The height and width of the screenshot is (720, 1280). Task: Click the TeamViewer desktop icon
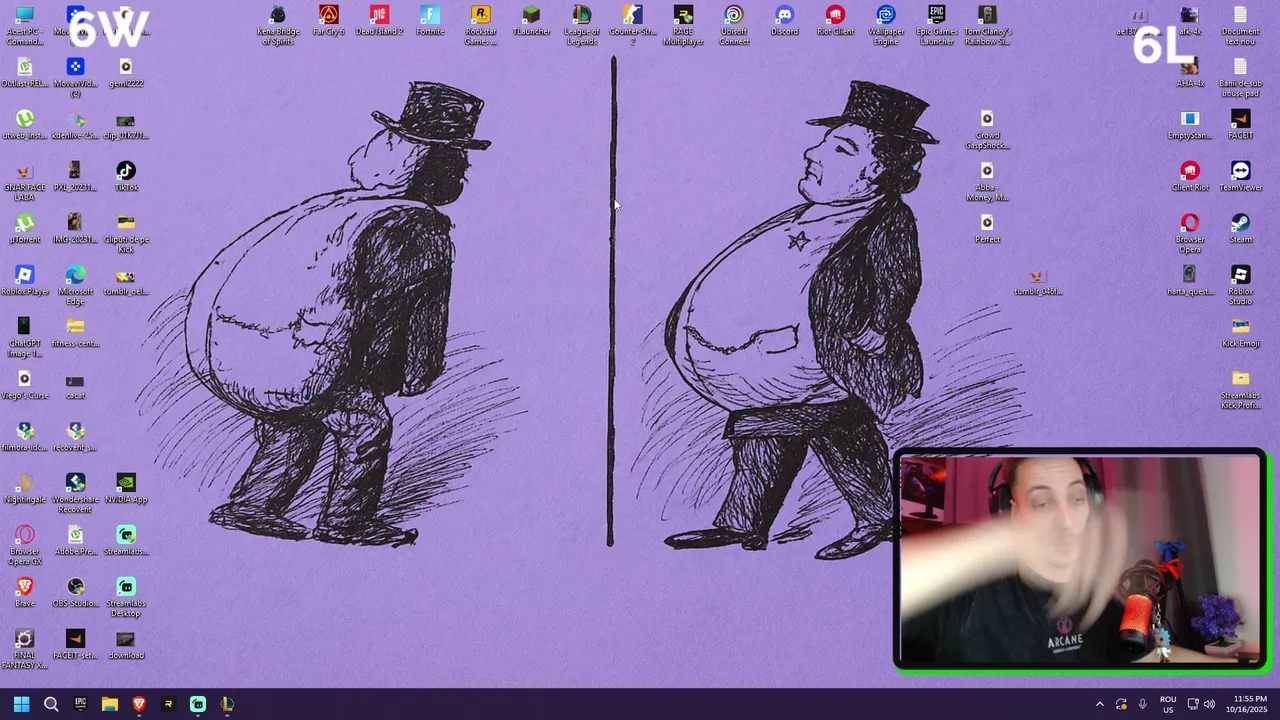1241,177
